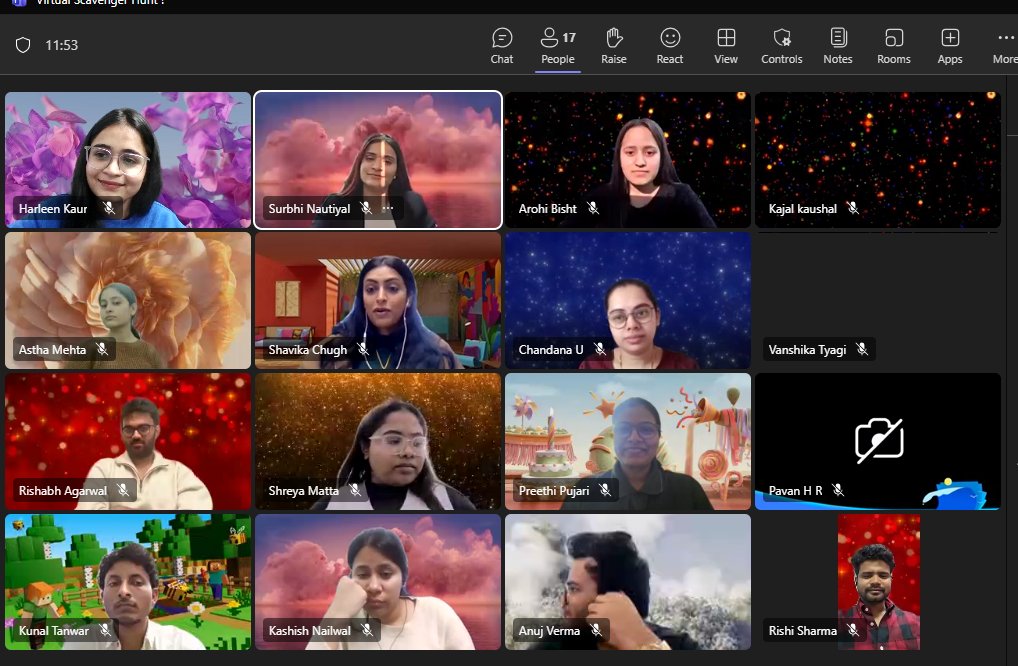Raise your hand in the meeting

click(614, 45)
